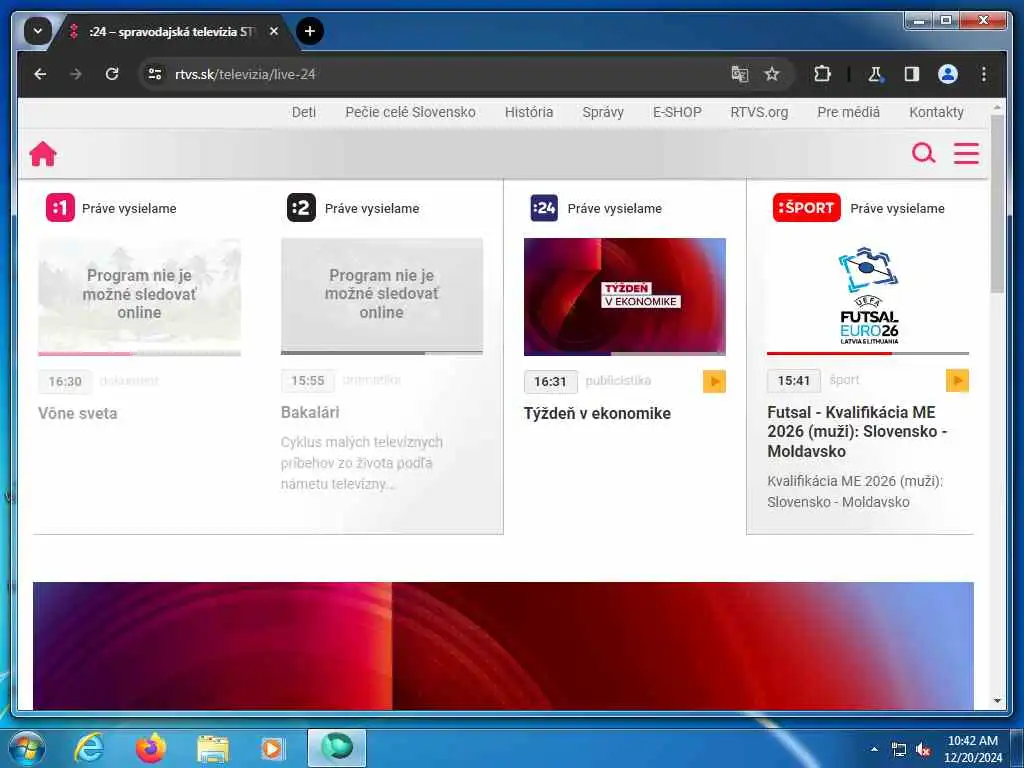This screenshot has height=768, width=1024.
Task: Launch Internet Explorer from the taskbar
Action: point(89,748)
